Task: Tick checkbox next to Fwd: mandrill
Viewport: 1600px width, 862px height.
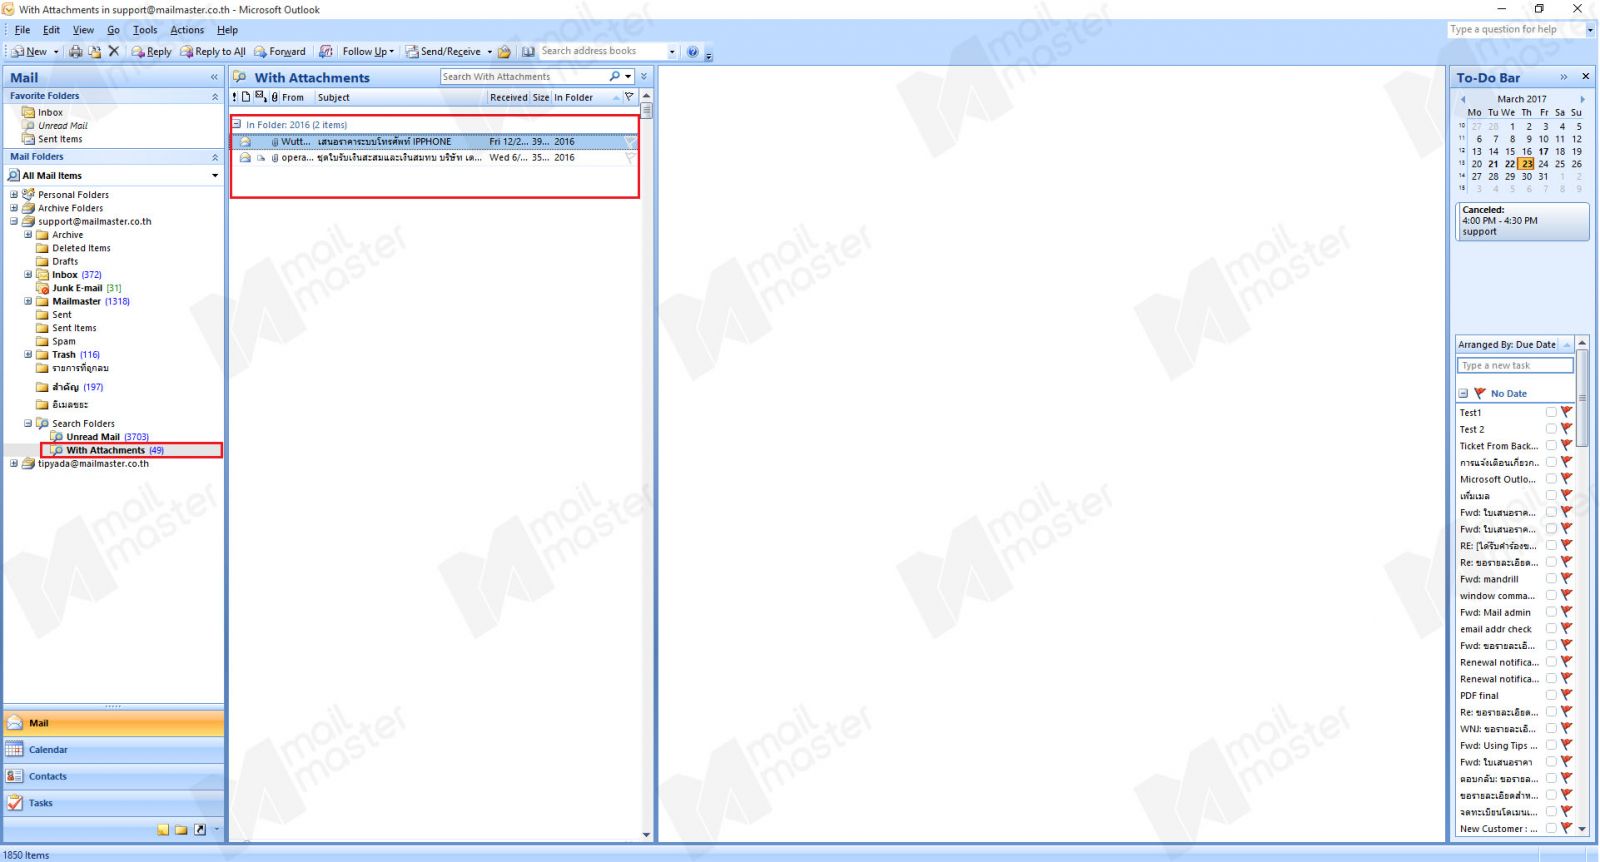Action: coord(1551,579)
